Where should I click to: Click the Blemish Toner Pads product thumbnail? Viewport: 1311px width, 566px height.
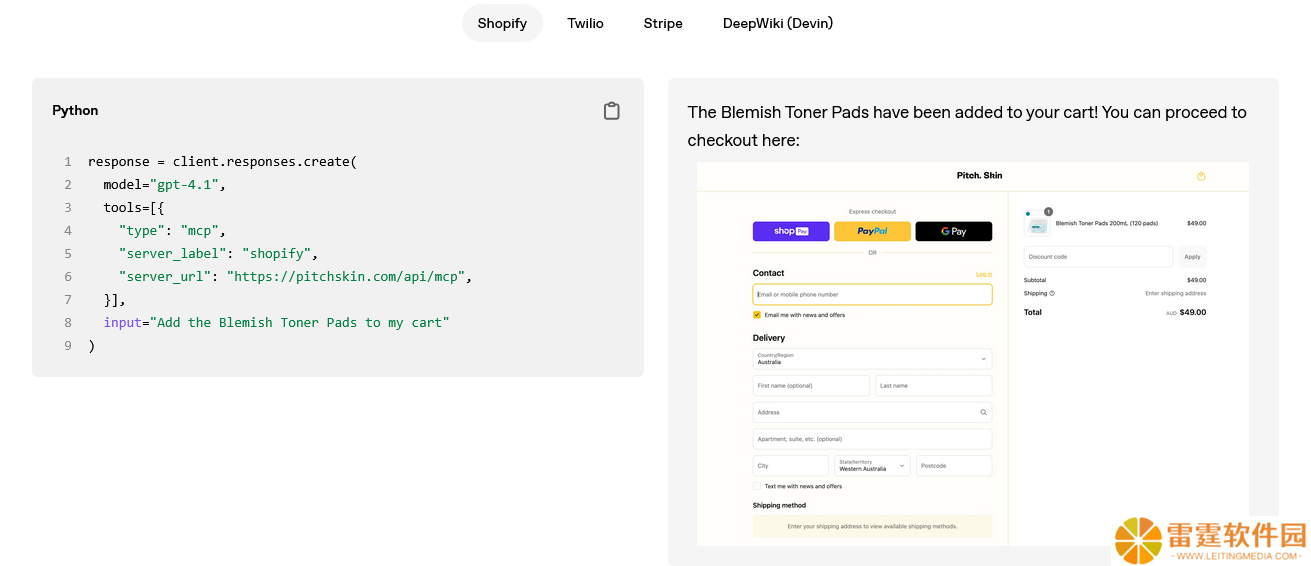pyautogui.click(x=1038, y=226)
